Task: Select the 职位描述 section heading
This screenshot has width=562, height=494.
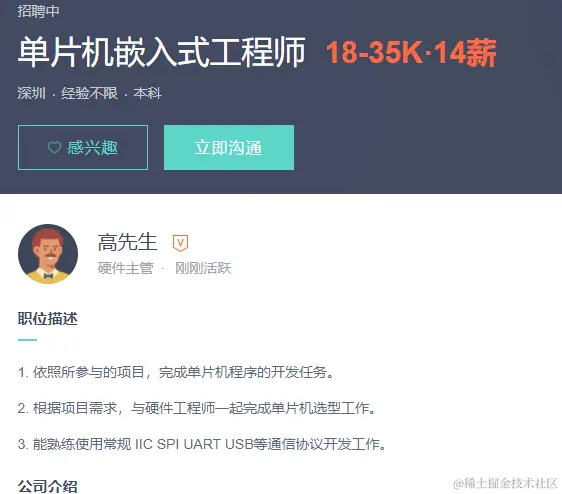Action: (48, 319)
